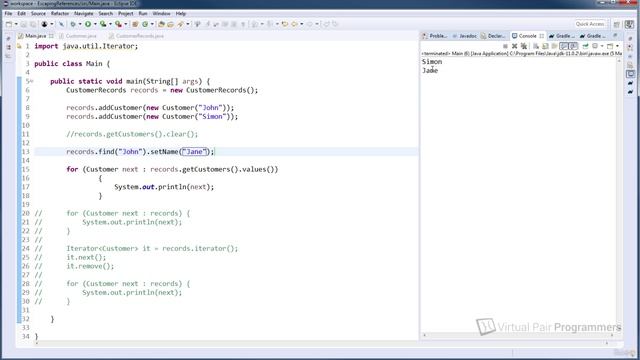The width and height of the screenshot is (640, 360).
Task: Click the console scroll up arrow
Action: pos(619,61)
